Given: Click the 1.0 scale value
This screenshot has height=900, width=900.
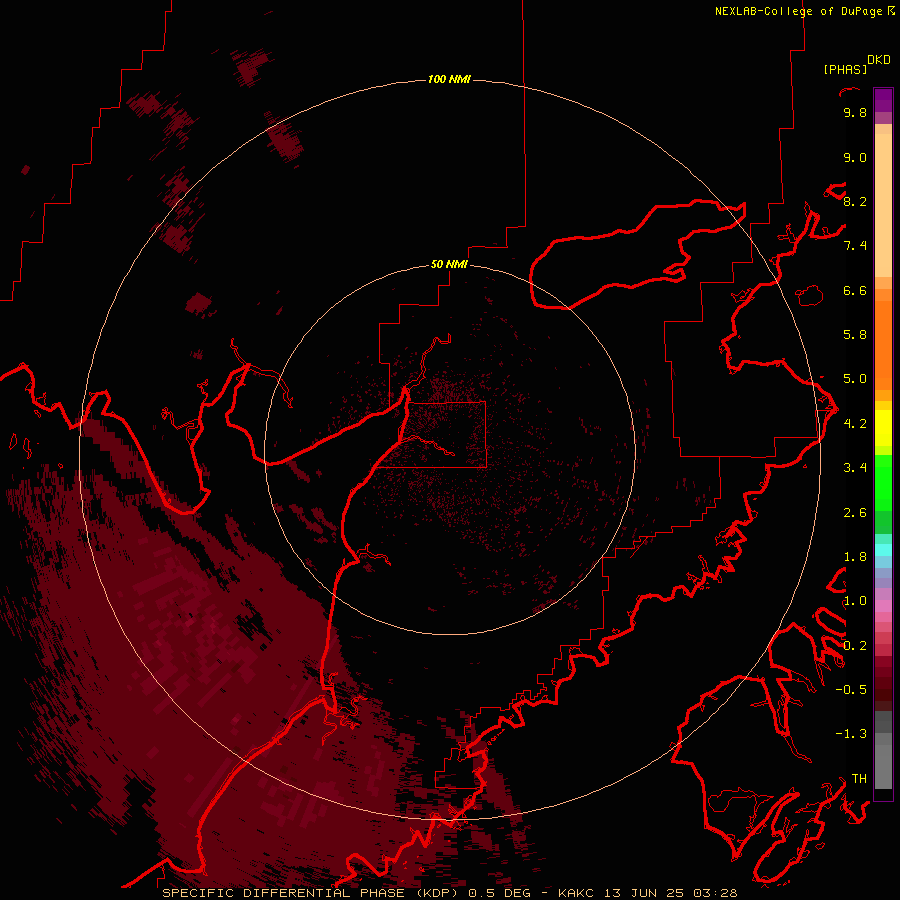Looking at the screenshot, I should [855, 601].
